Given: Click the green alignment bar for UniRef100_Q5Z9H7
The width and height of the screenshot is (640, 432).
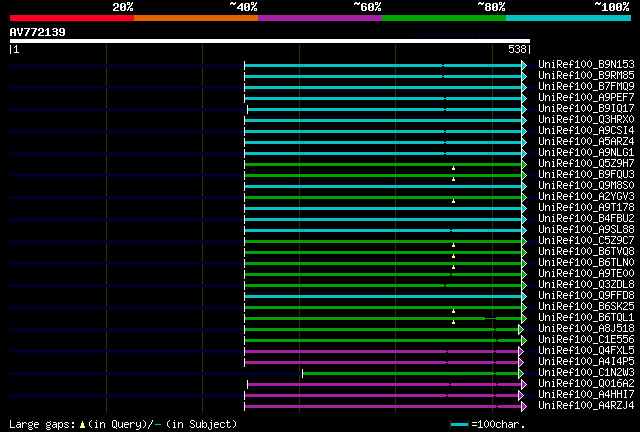Looking at the screenshot, I should tap(383, 165).
